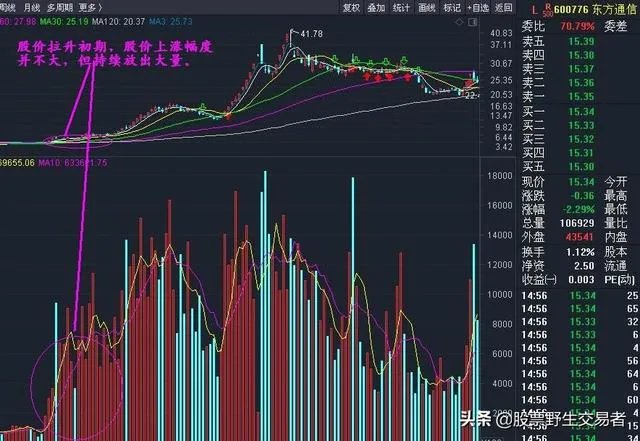Click the 今开 label
The image size is (640, 441).
click(616, 182)
